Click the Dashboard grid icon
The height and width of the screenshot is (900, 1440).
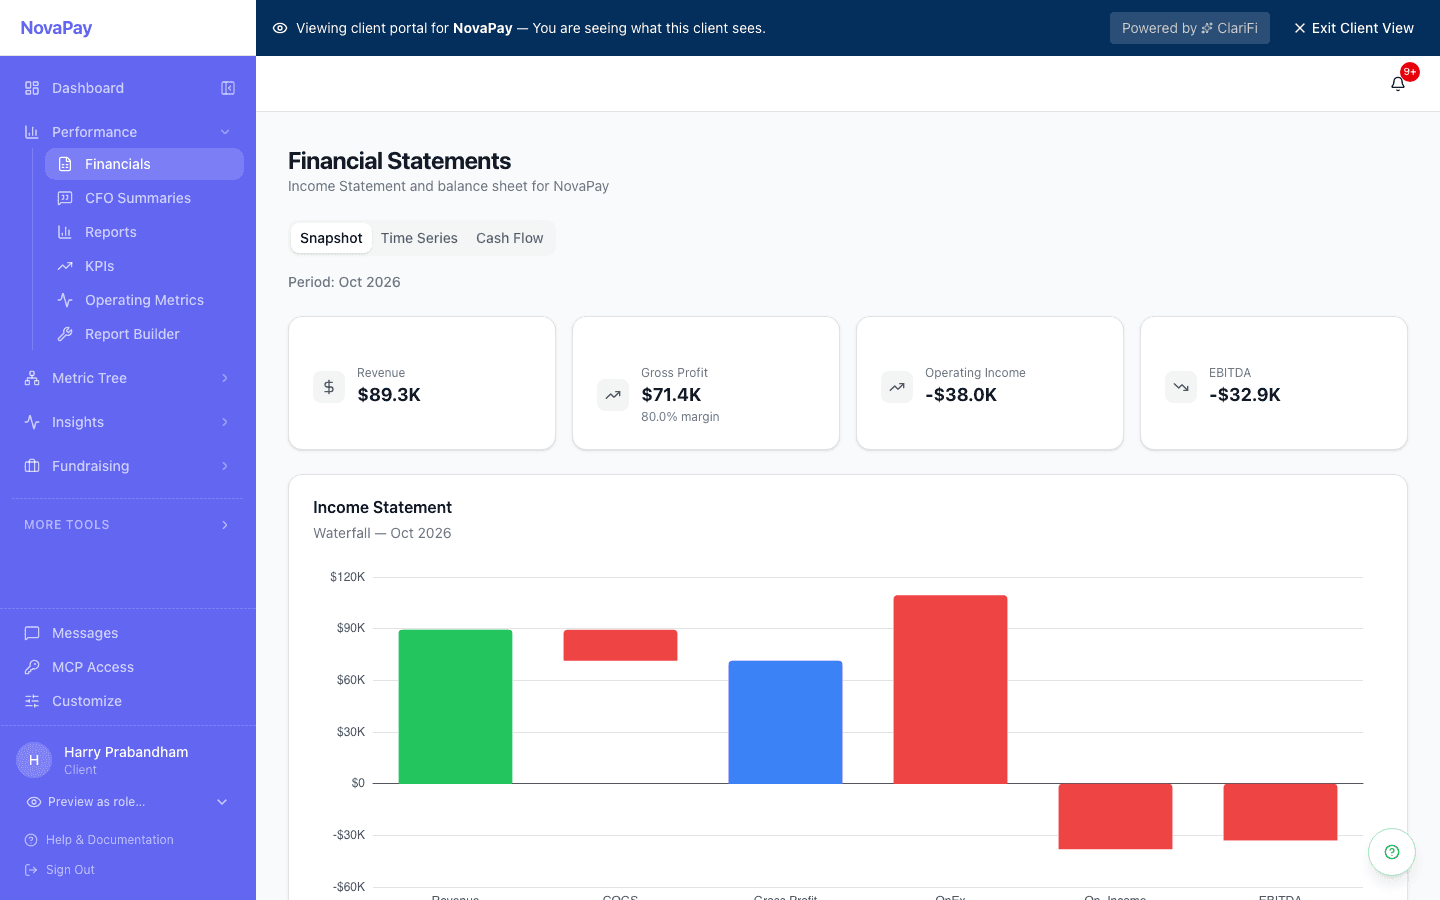coord(32,88)
